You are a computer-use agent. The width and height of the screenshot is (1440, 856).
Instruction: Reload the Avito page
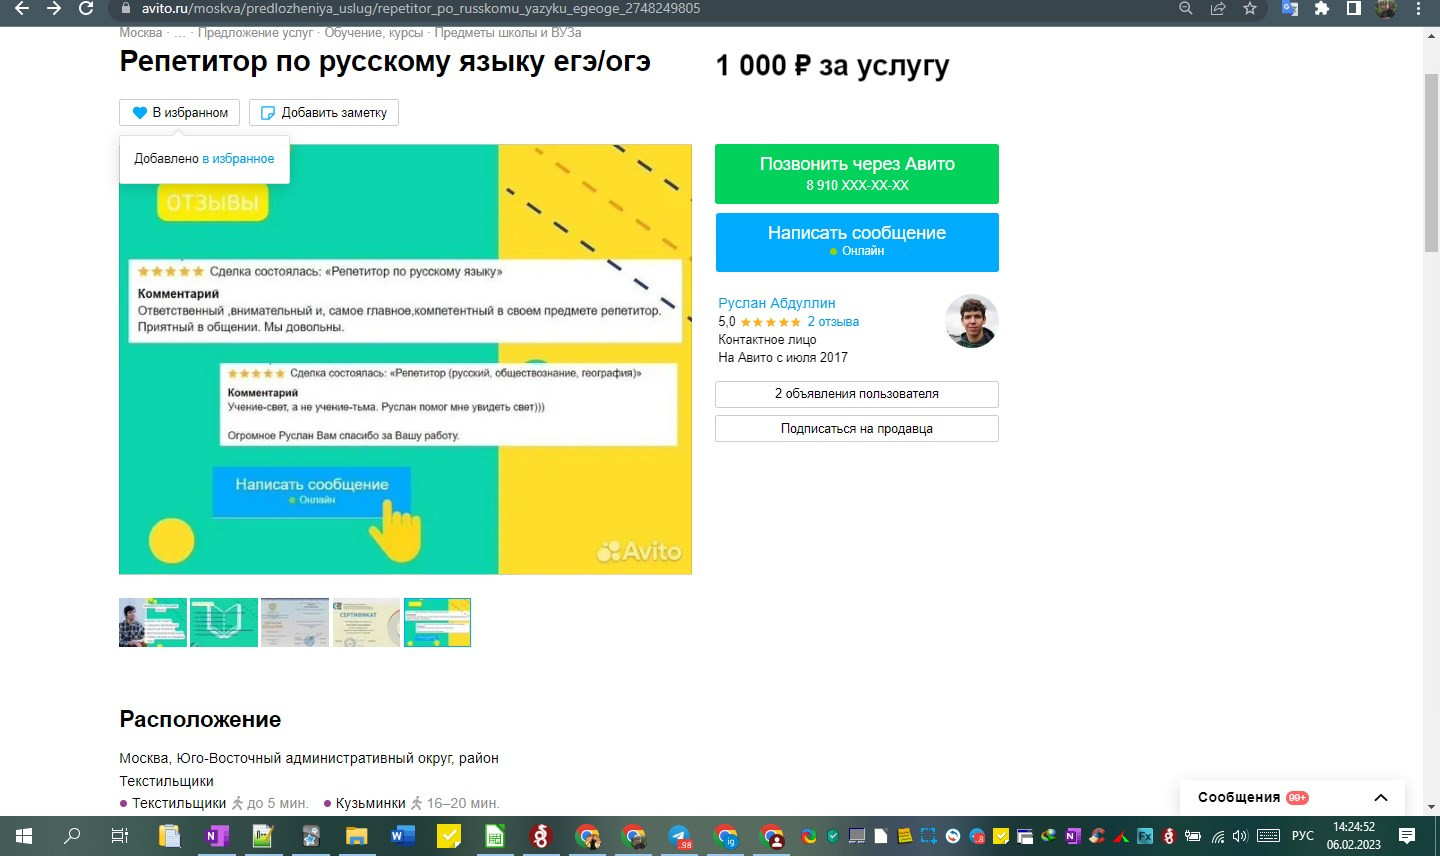tap(86, 8)
